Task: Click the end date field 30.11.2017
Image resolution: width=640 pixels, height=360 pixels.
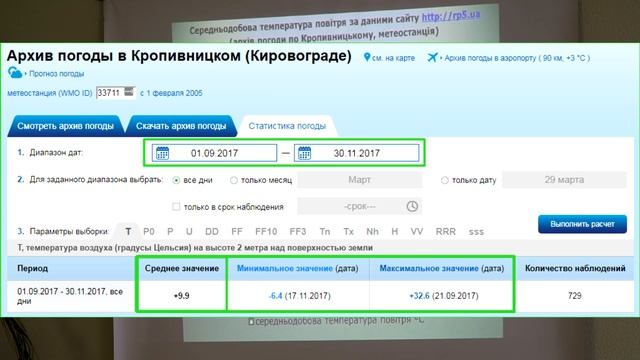Action: [x=356, y=153]
